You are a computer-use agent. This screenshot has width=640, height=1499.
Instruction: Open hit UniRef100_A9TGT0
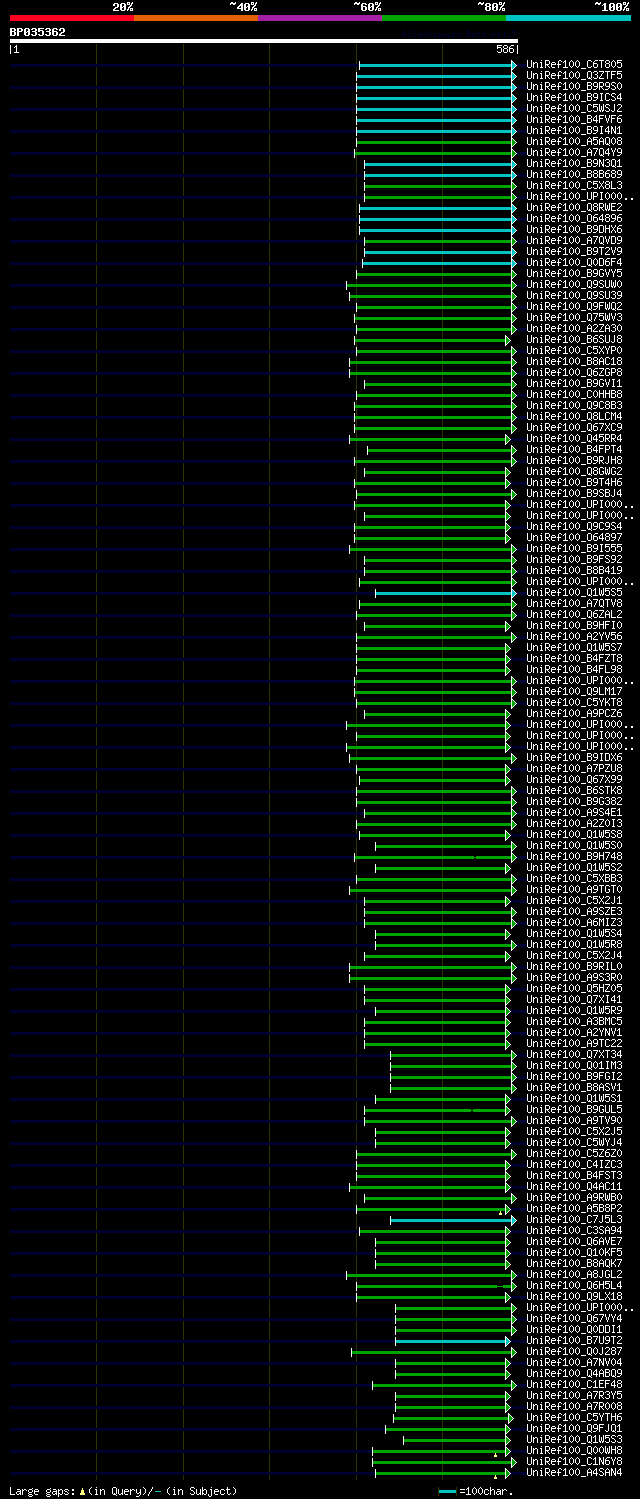pyautogui.click(x=574, y=890)
